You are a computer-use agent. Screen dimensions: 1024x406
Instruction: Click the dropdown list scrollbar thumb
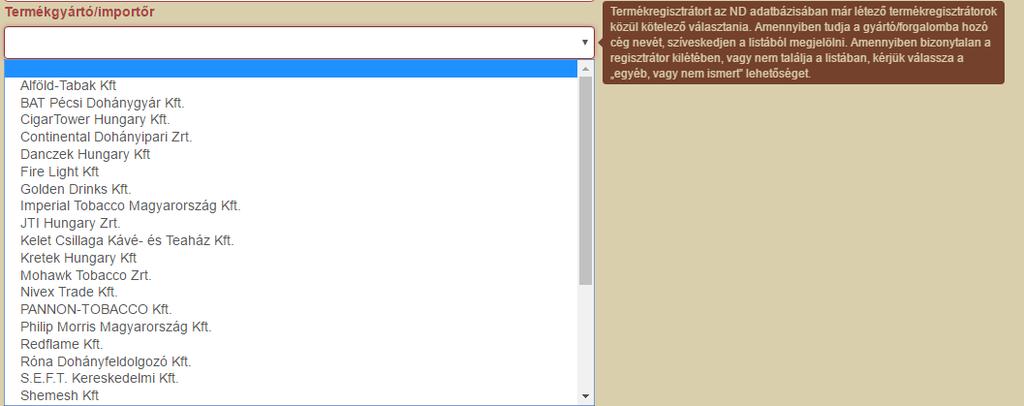[x=585, y=180]
